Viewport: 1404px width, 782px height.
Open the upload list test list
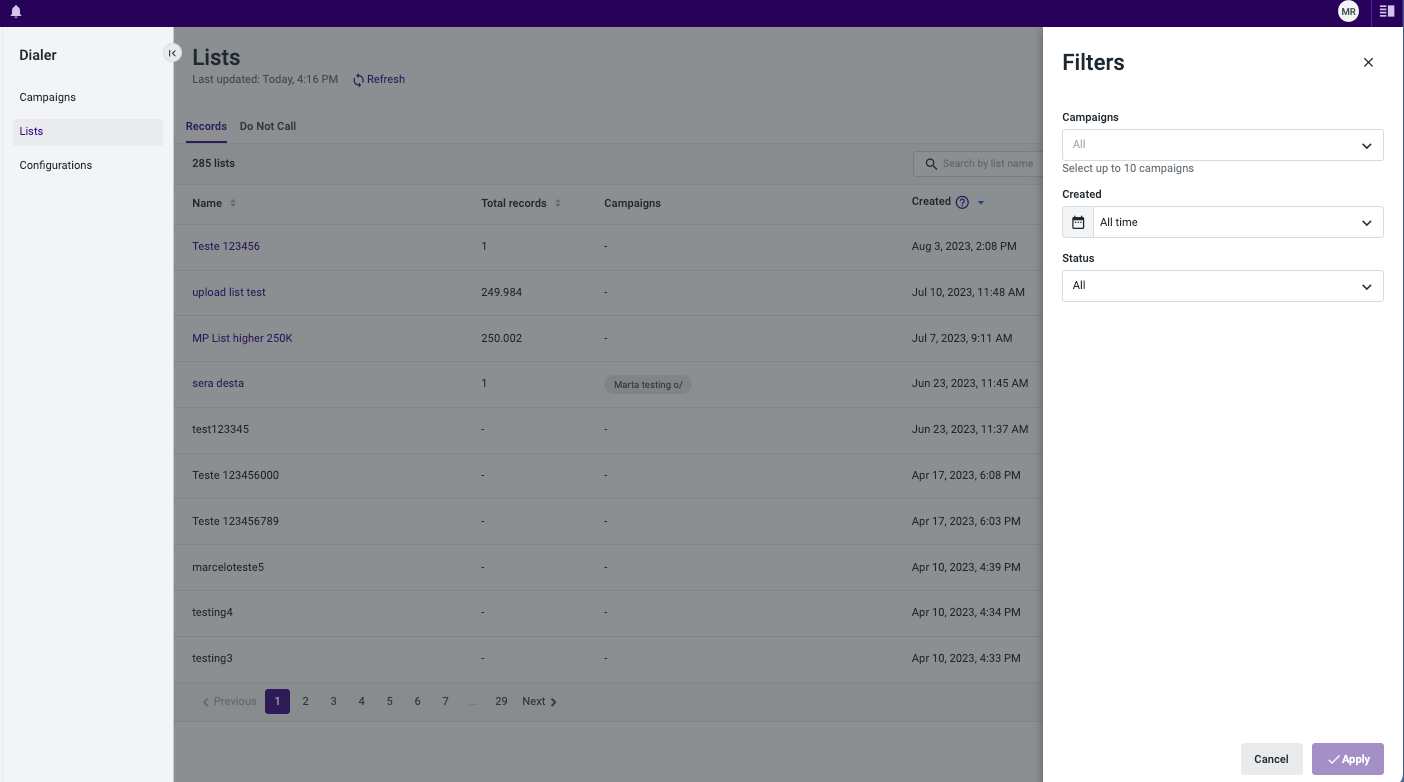[229, 292]
